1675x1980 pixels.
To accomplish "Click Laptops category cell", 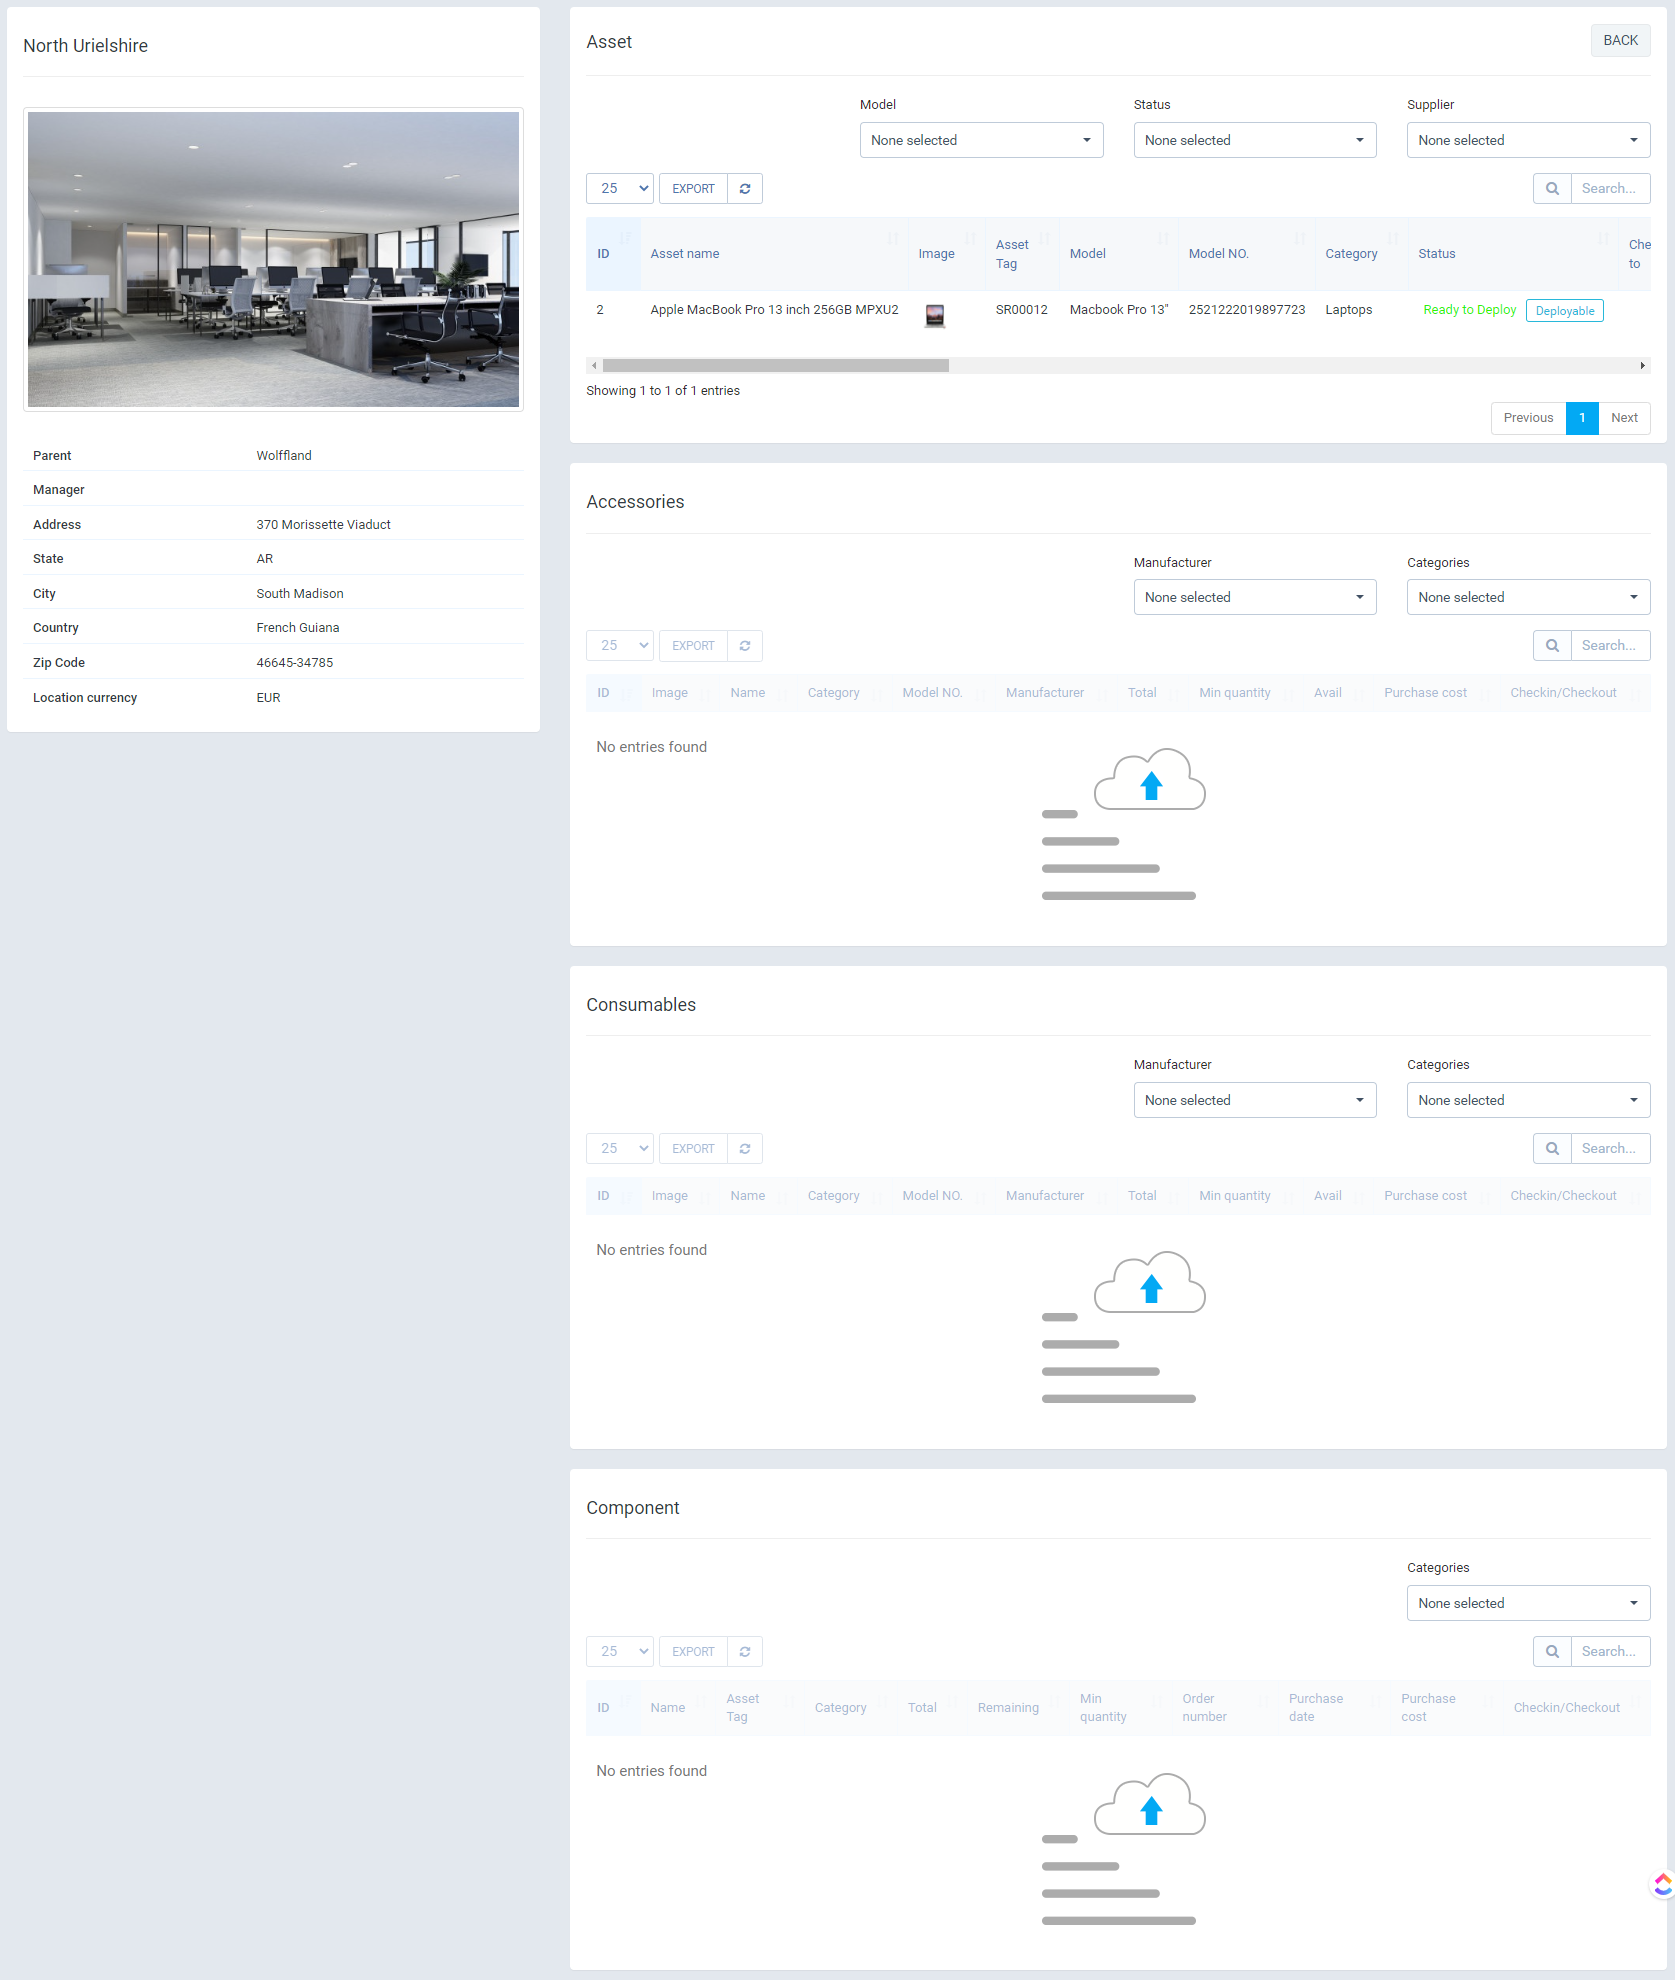I will [x=1348, y=310].
